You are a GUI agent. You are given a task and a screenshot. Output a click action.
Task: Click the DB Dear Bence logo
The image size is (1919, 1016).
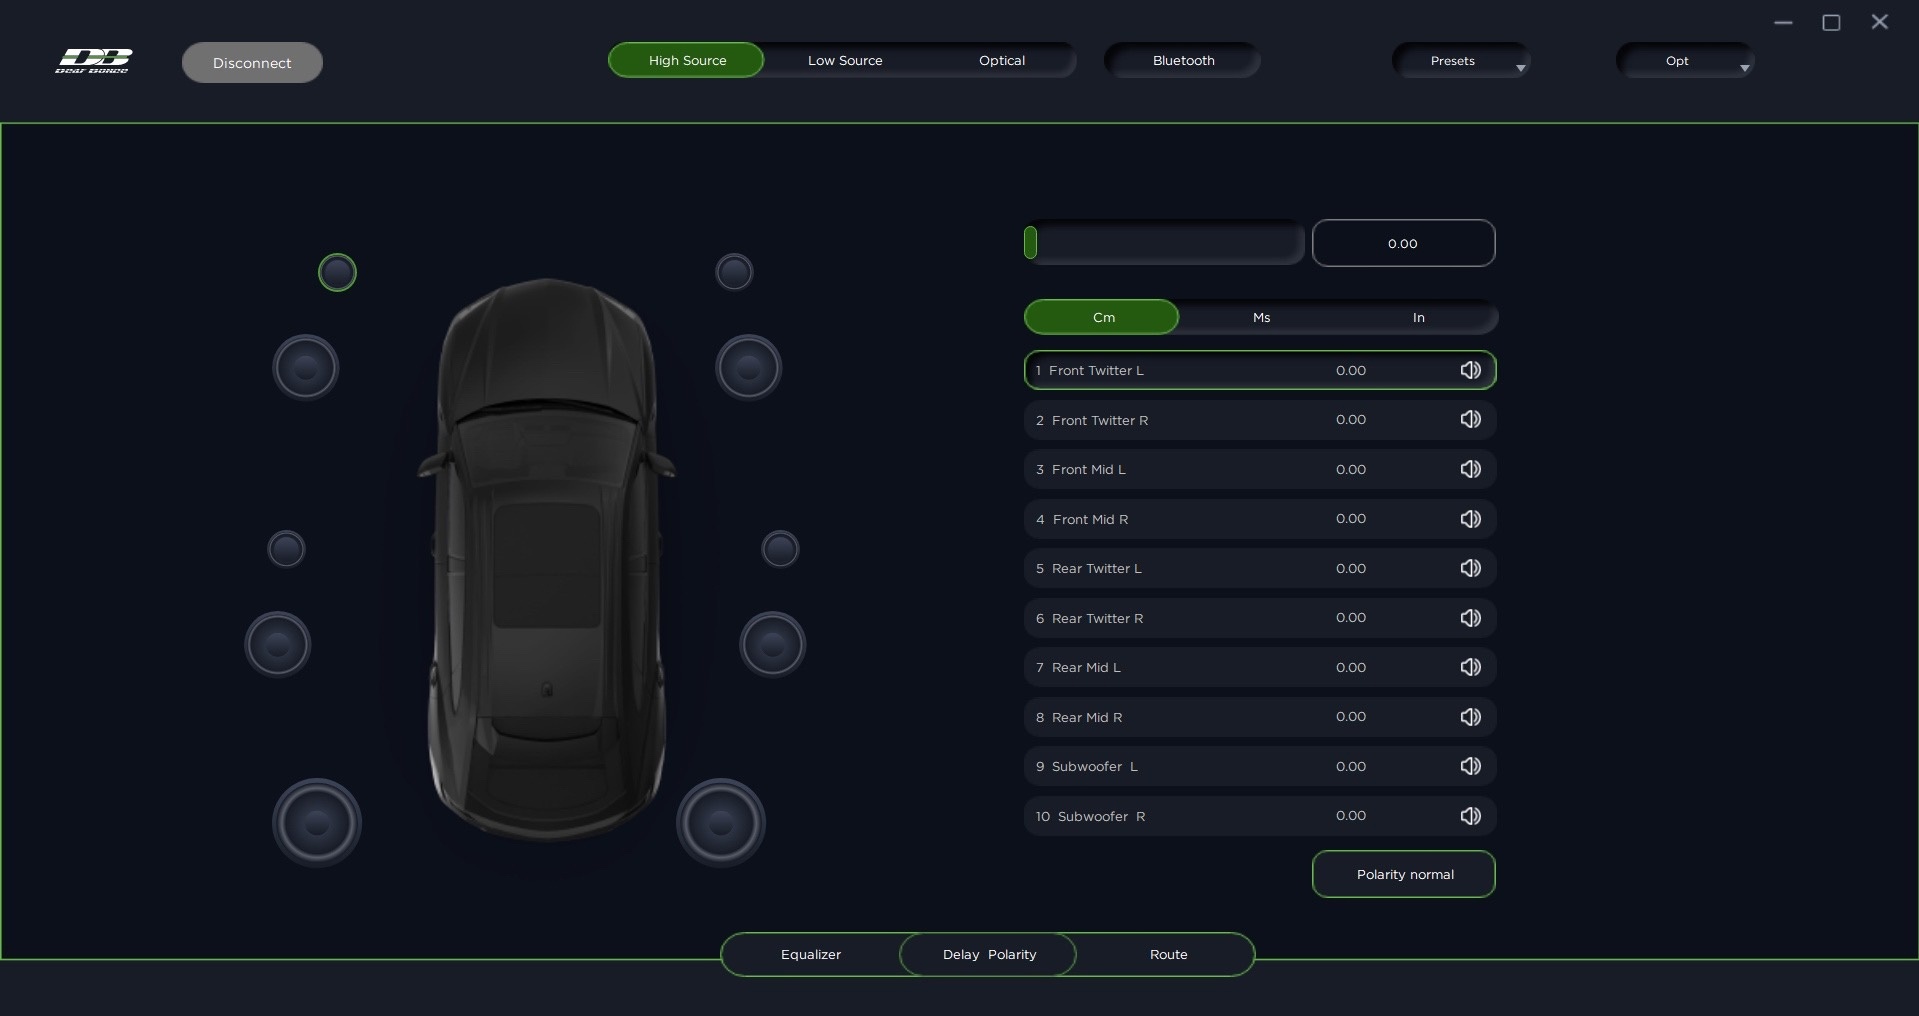pos(93,61)
